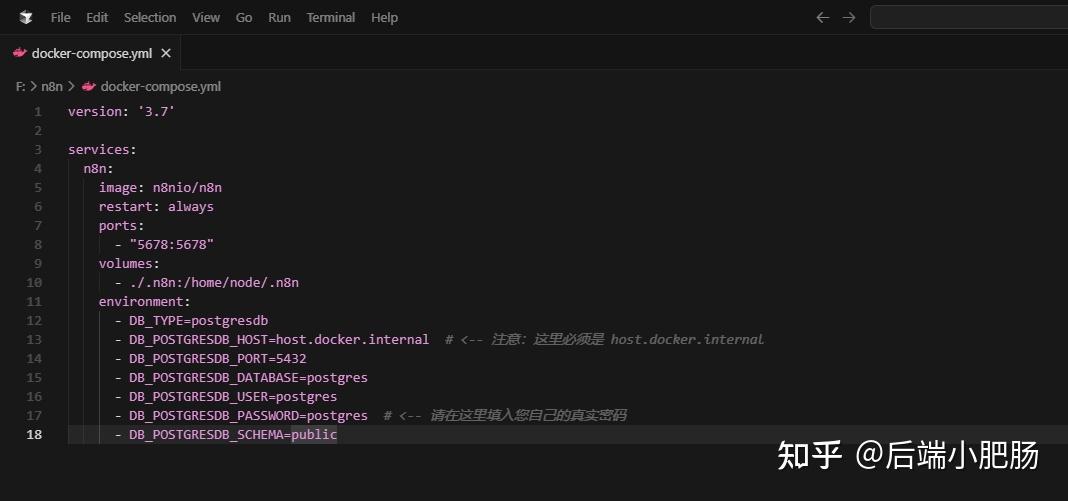Image resolution: width=1068 pixels, height=501 pixels.
Task: Open the Terminal menu
Action: [x=331, y=18]
